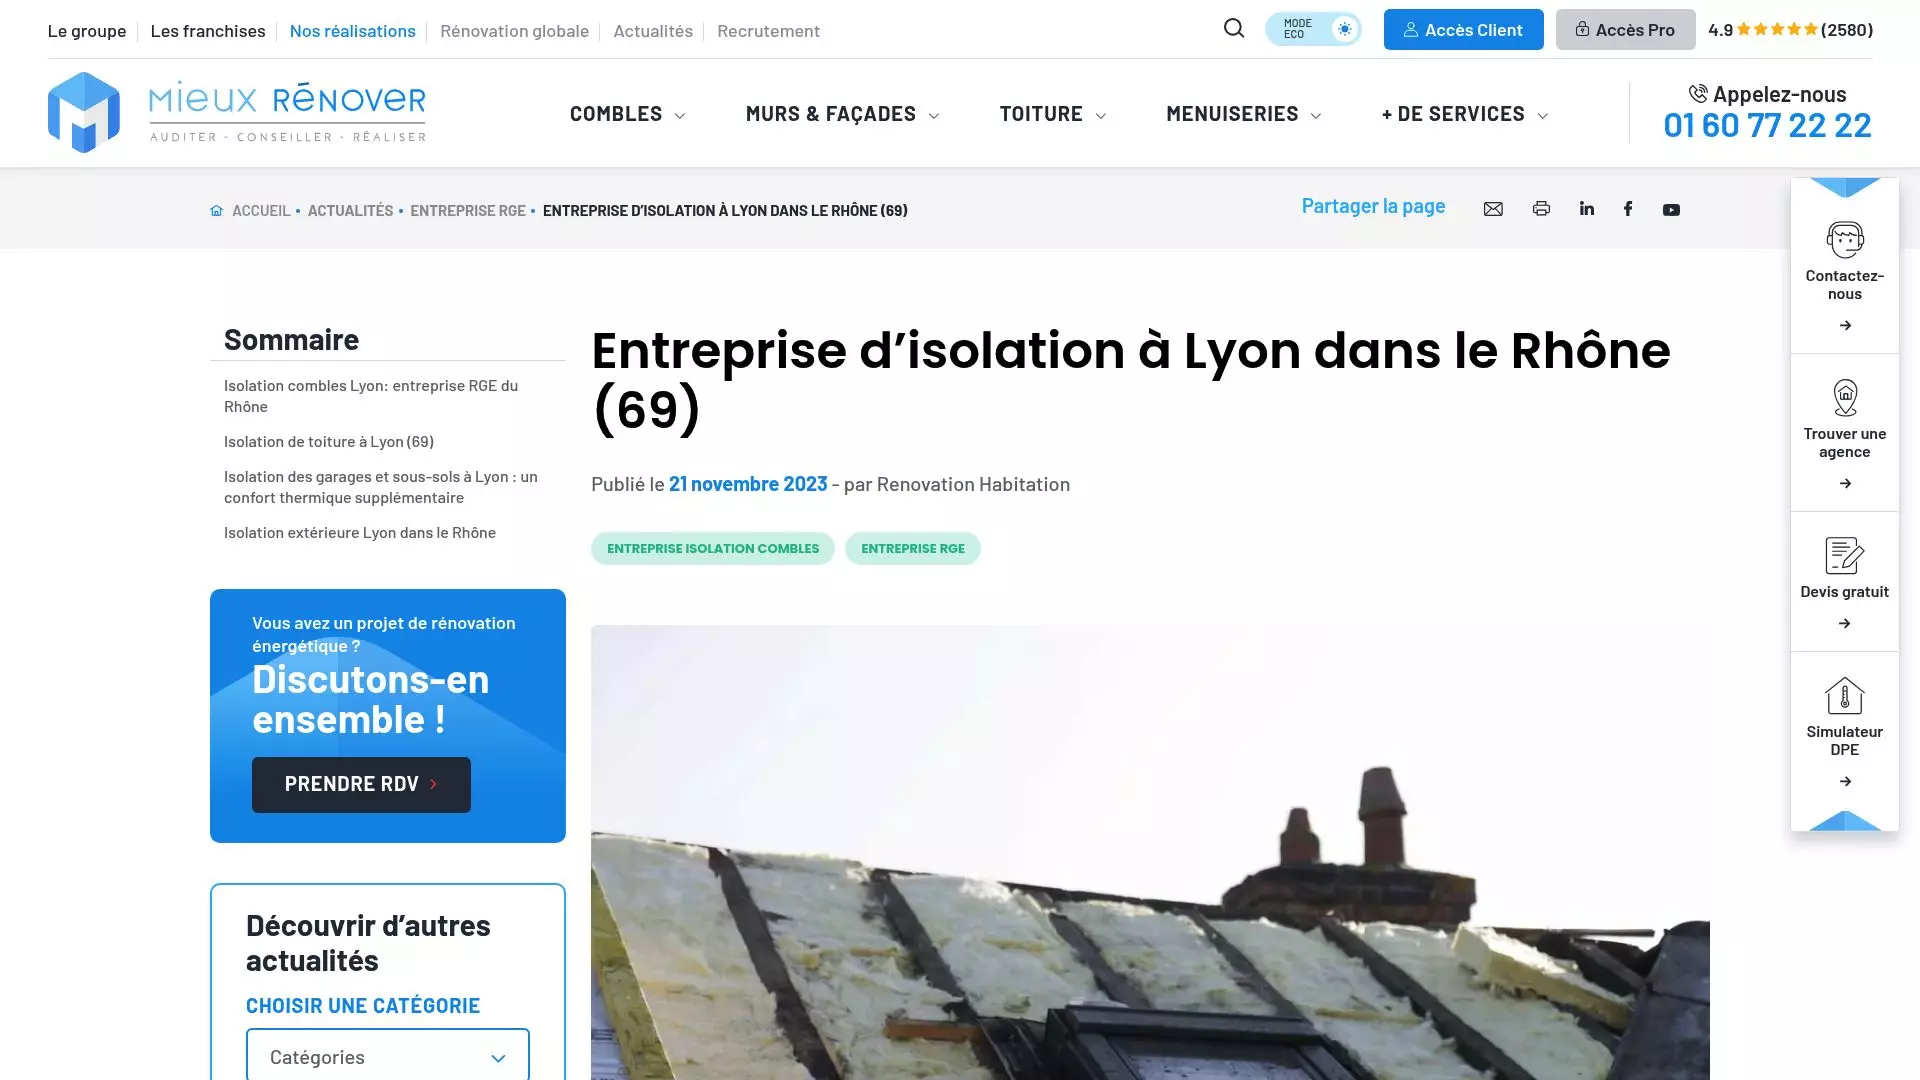The width and height of the screenshot is (1920, 1080).
Task: Click the Trouver une agence pin icon
Action: 1845,398
